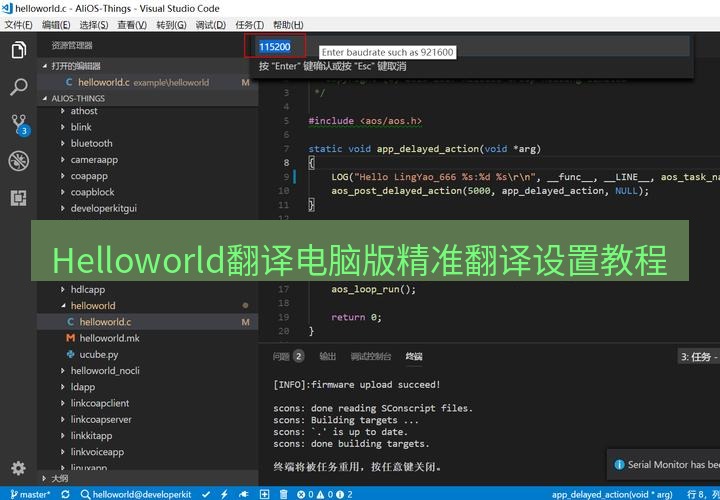Open the Debug view in activity bar
The height and width of the screenshot is (500, 720).
pos(18,161)
